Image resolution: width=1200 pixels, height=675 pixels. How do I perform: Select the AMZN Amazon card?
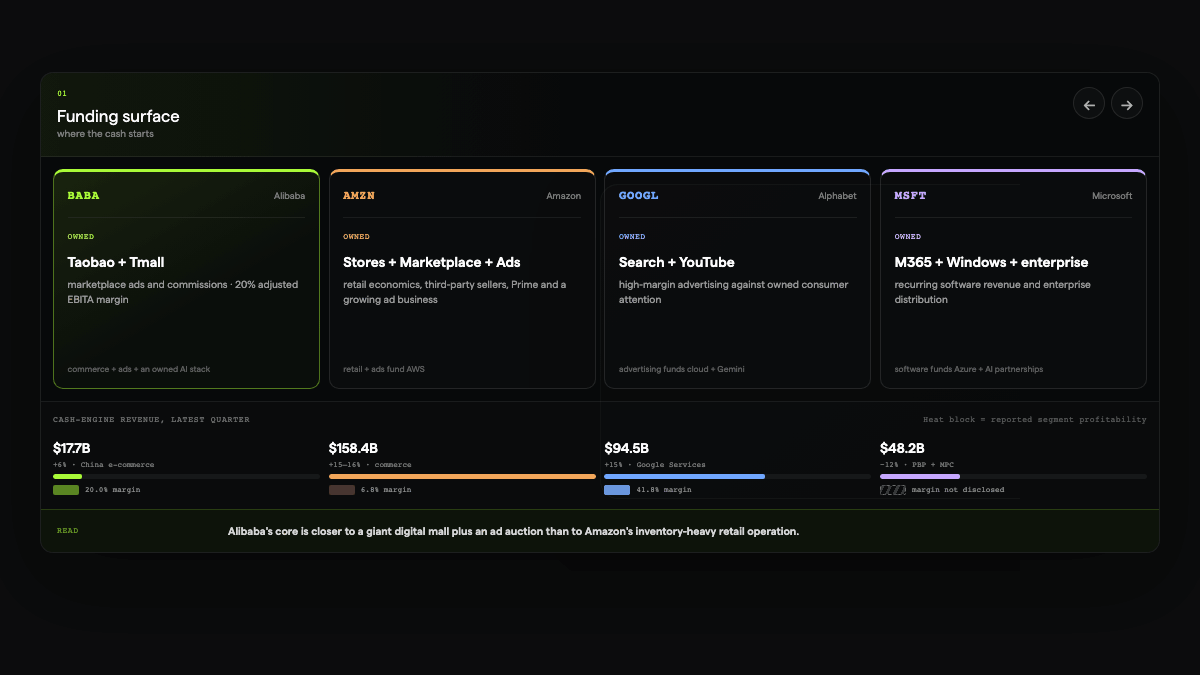coord(462,279)
